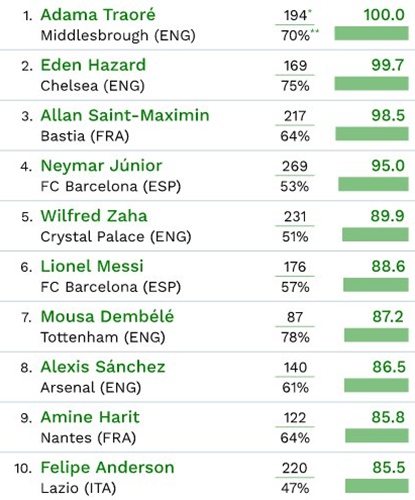Open Eden Hazard player link

[93, 65]
